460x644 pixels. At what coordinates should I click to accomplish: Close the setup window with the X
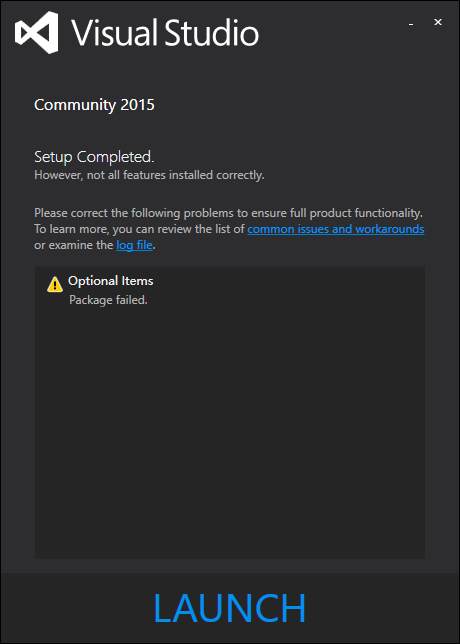tap(438, 23)
